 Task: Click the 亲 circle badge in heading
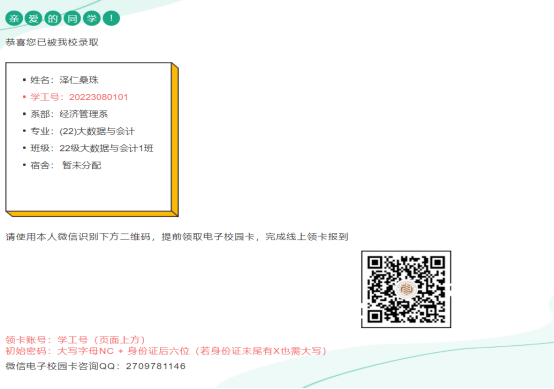tap(14, 18)
